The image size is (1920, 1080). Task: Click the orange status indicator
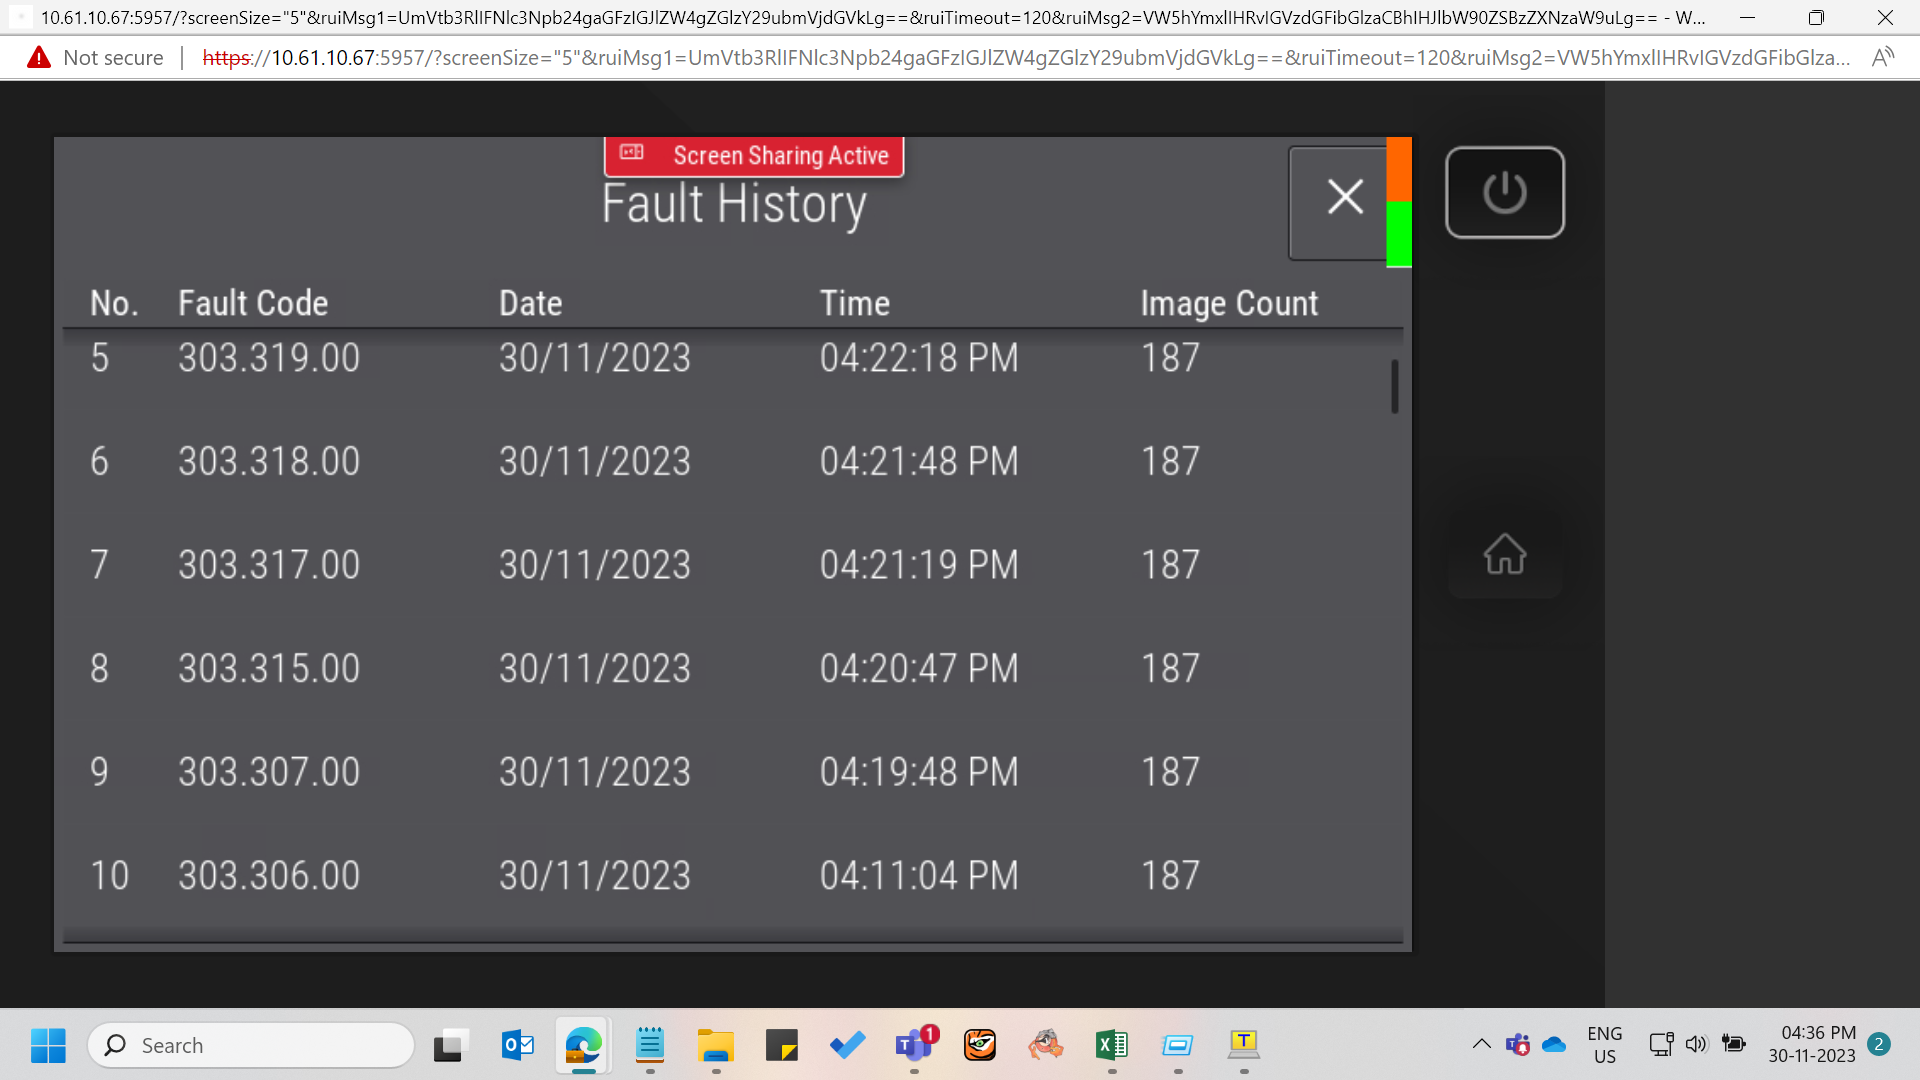[x=1399, y=169]
